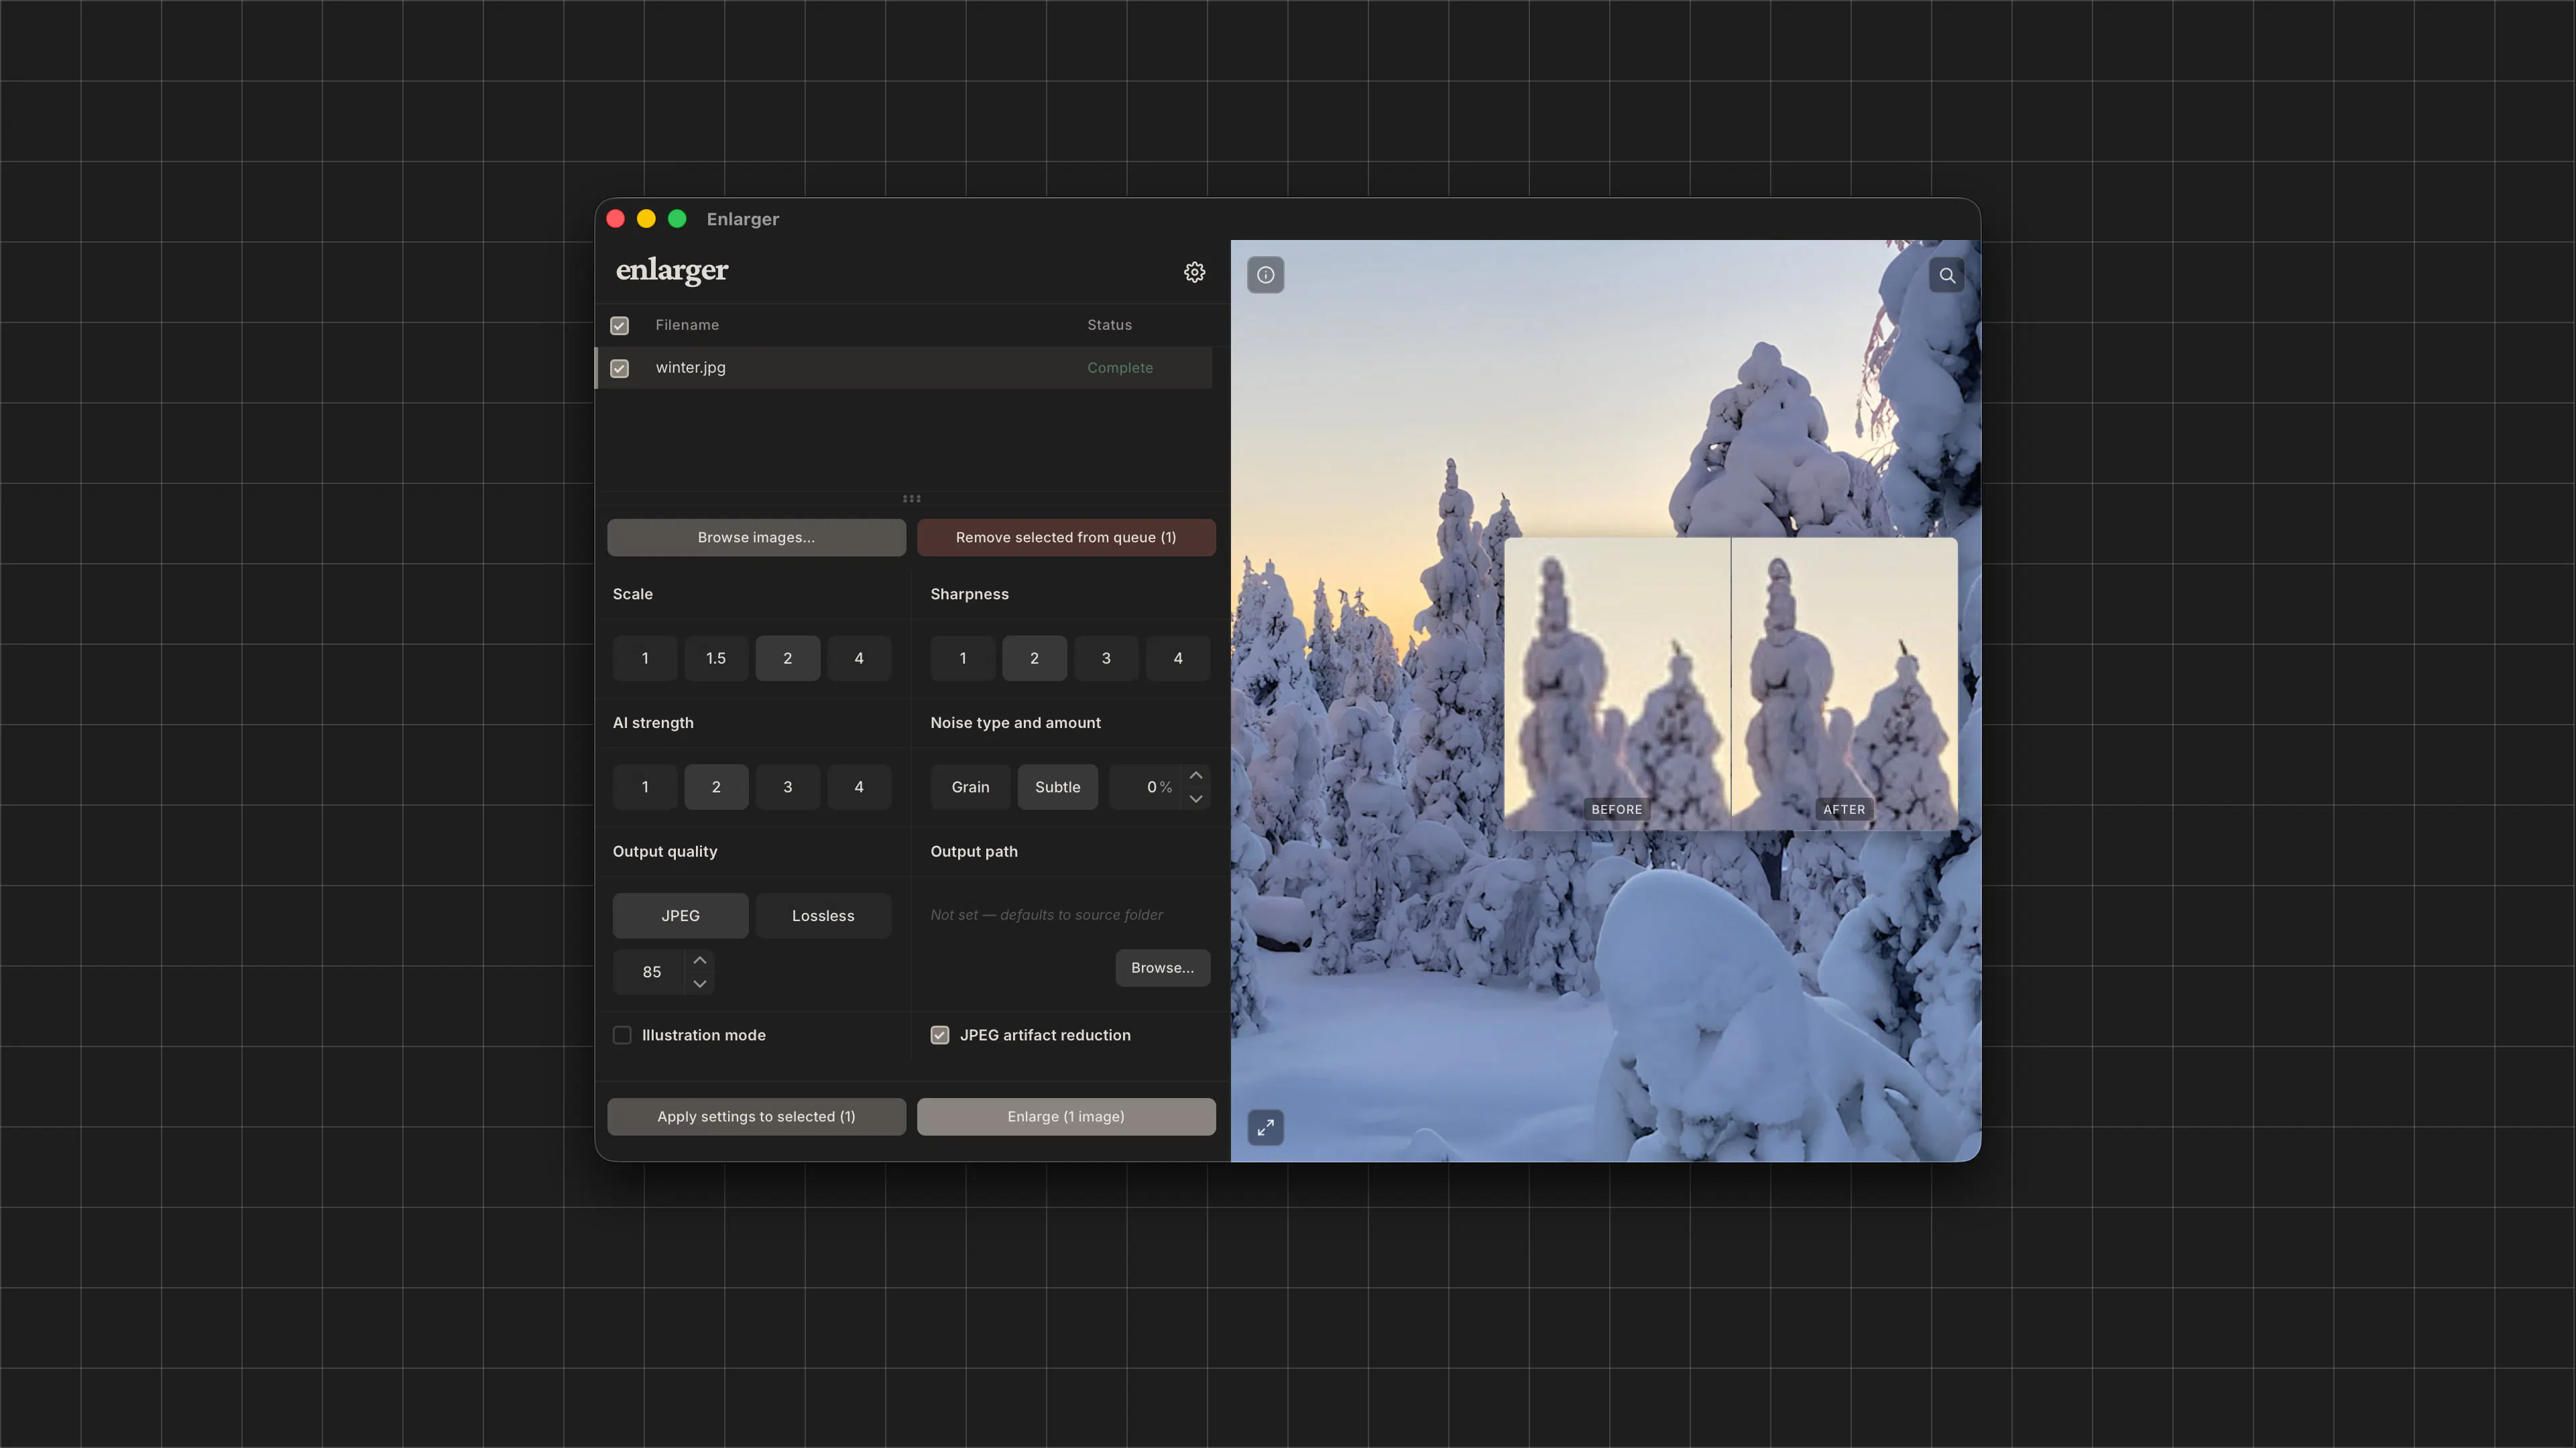Click the Filename column header
The height and width of the screenshot is (1448, 2576).
(x=687, y=325)
